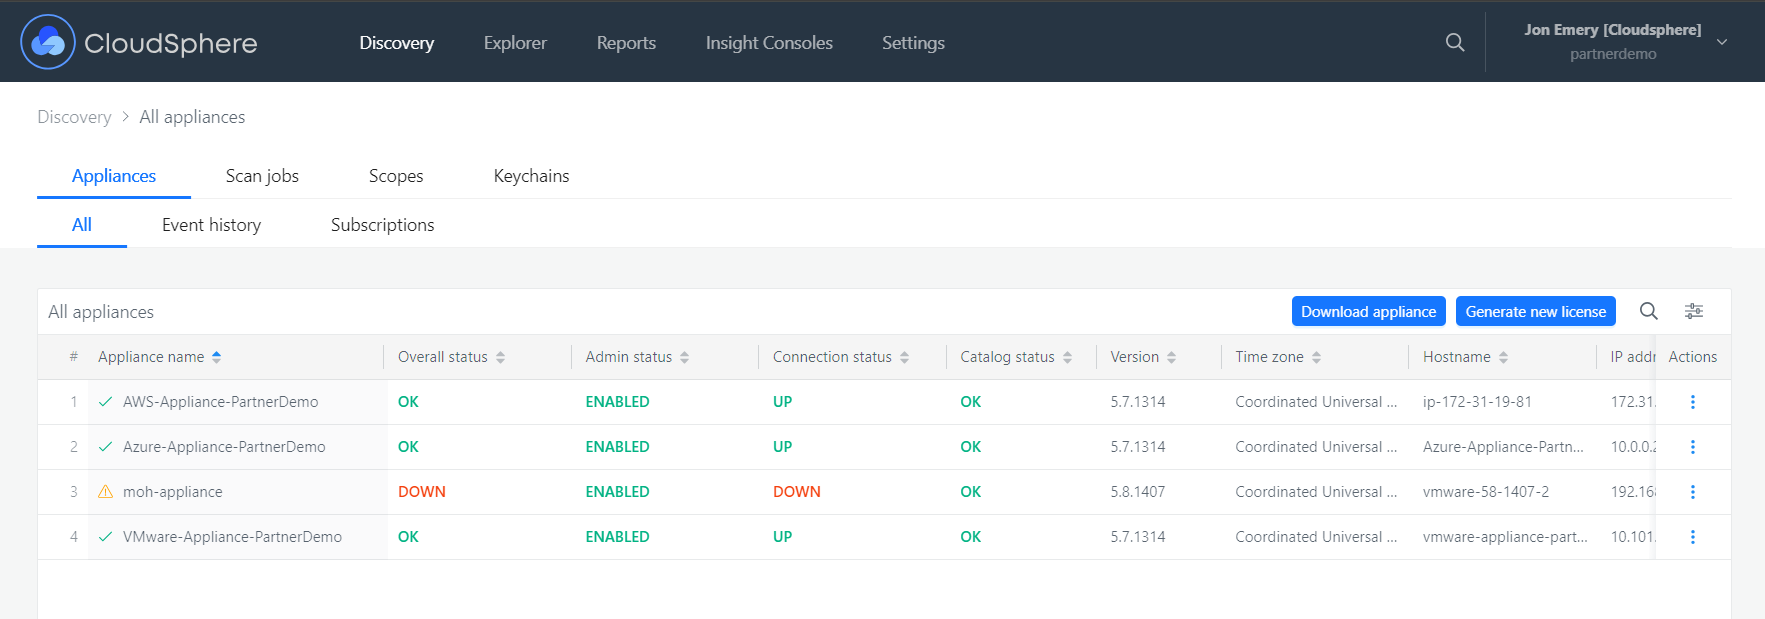Open the Explorer top navigation menu
1765x619 pixels.
(515, 43)
